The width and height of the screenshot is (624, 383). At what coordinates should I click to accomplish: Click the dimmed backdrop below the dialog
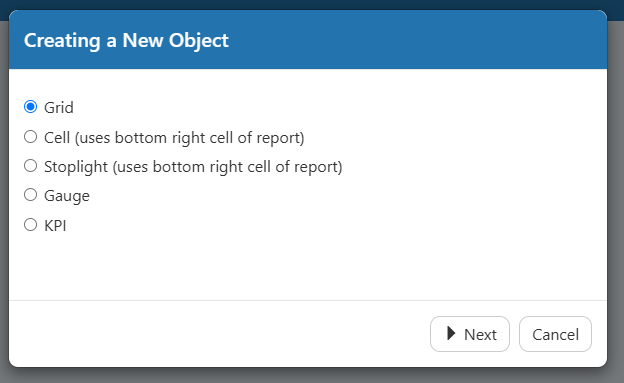(312, 375)
